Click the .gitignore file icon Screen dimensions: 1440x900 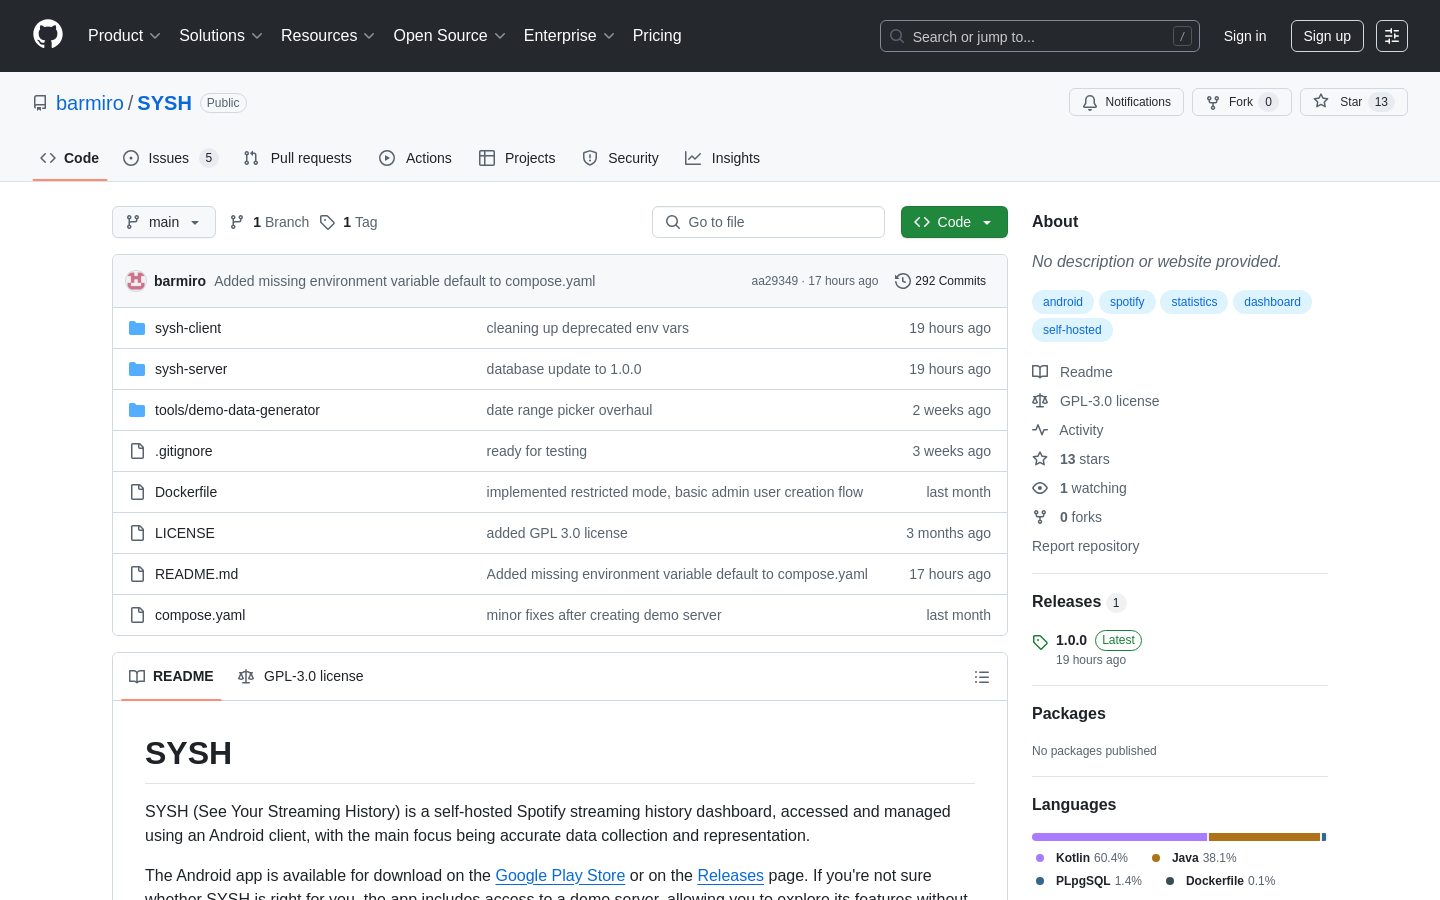click(x=137, y=451)
